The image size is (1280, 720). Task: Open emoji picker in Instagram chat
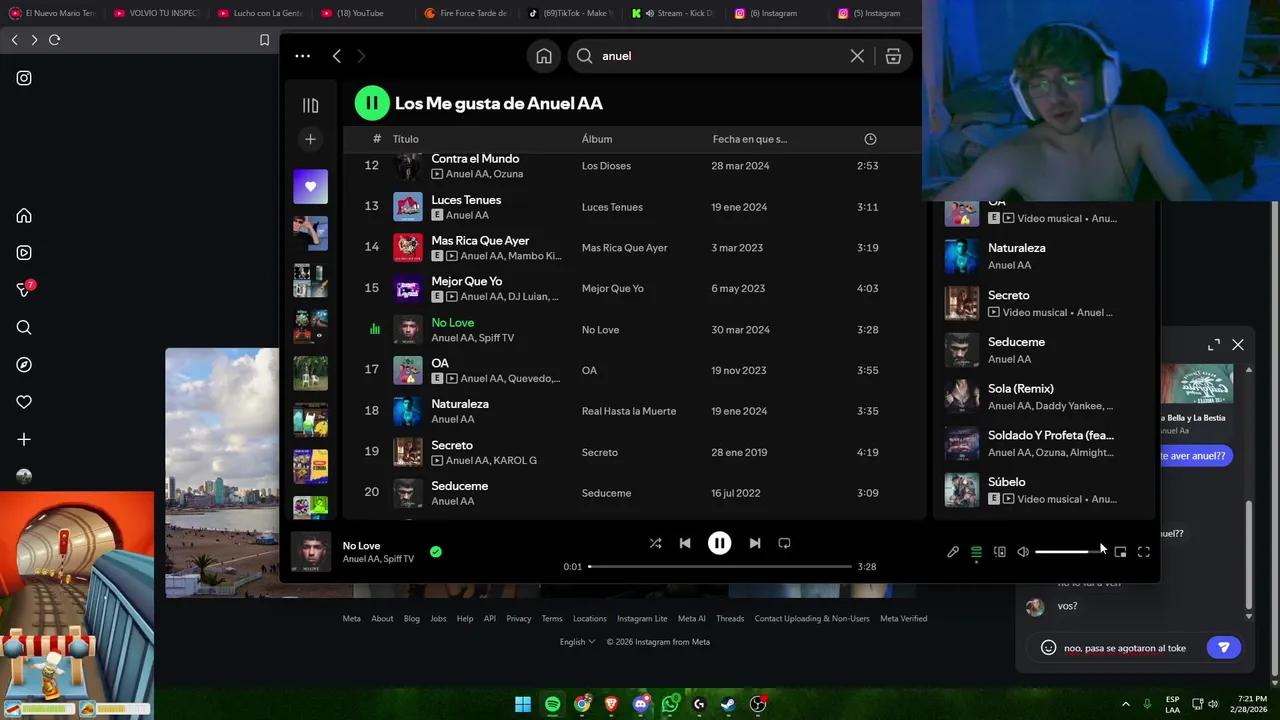tap(1048, 648)
